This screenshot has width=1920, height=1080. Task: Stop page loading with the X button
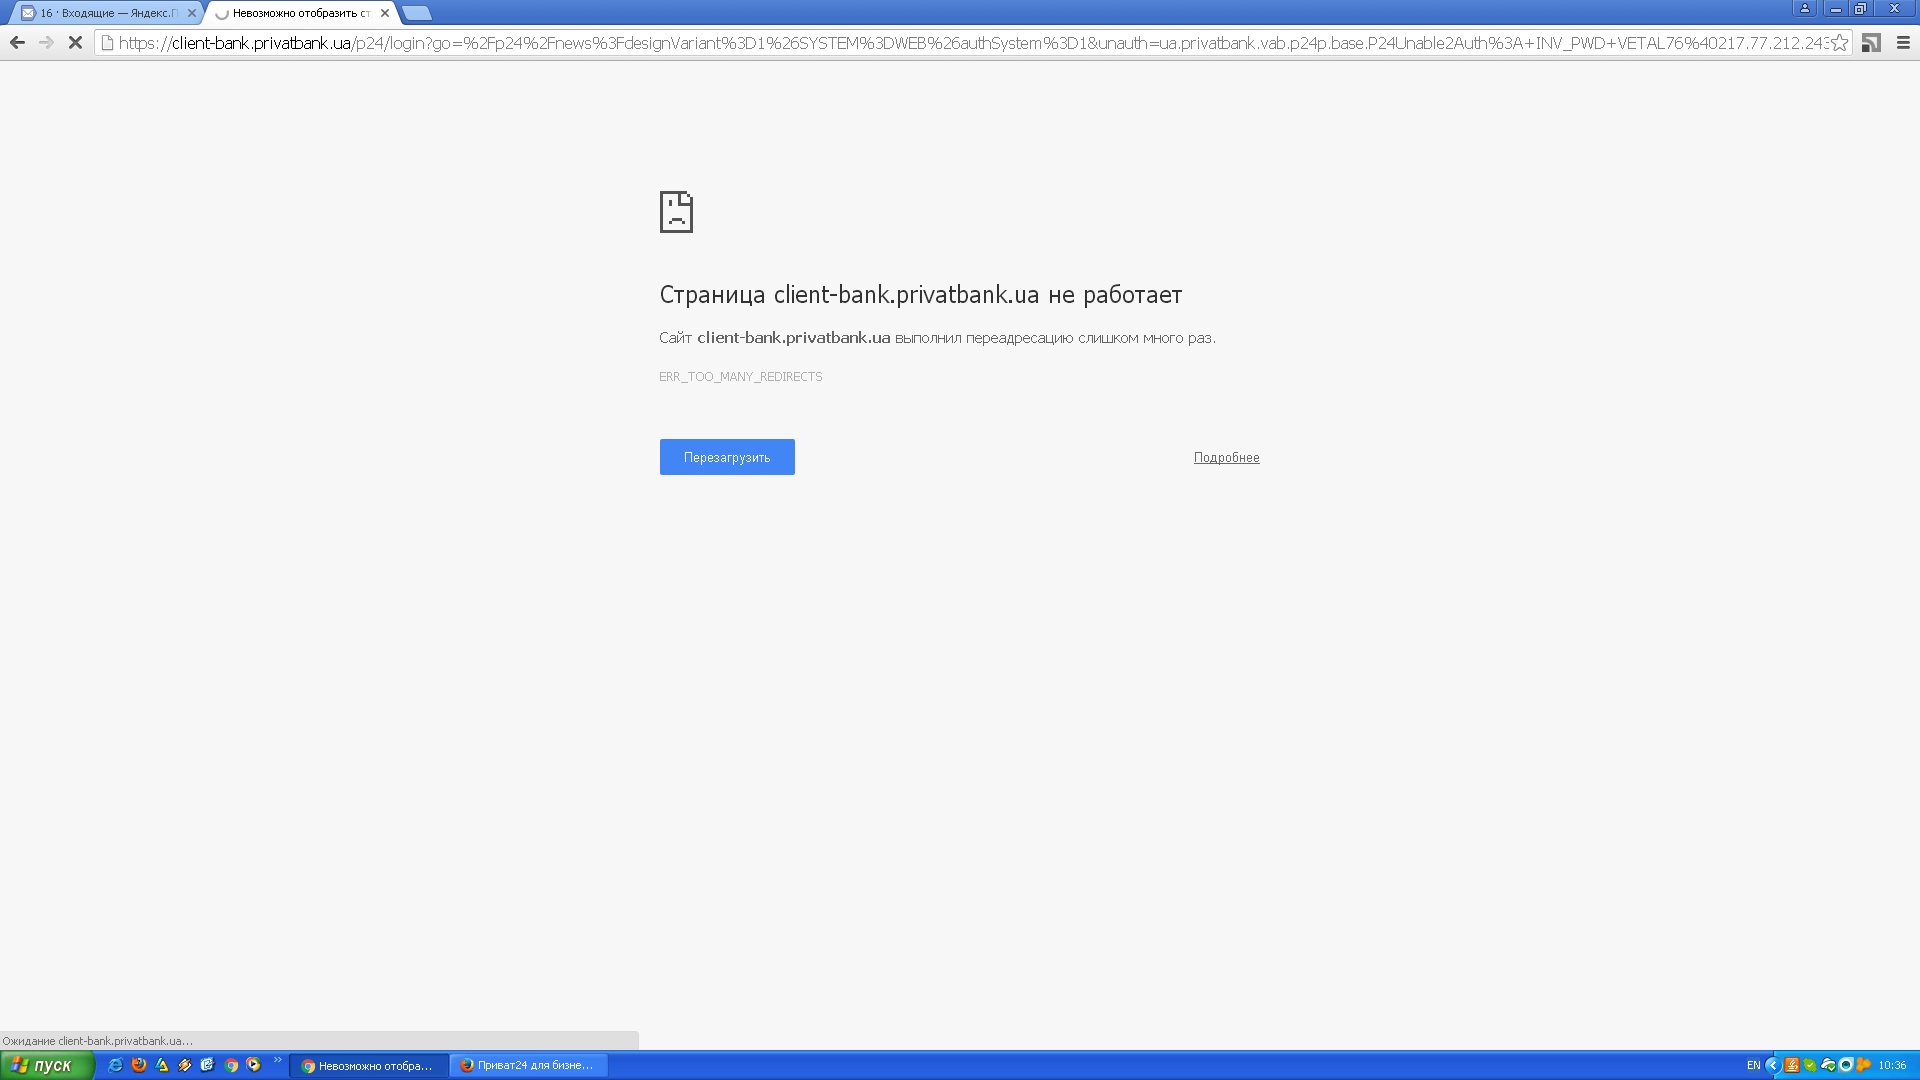coord(75,42)
